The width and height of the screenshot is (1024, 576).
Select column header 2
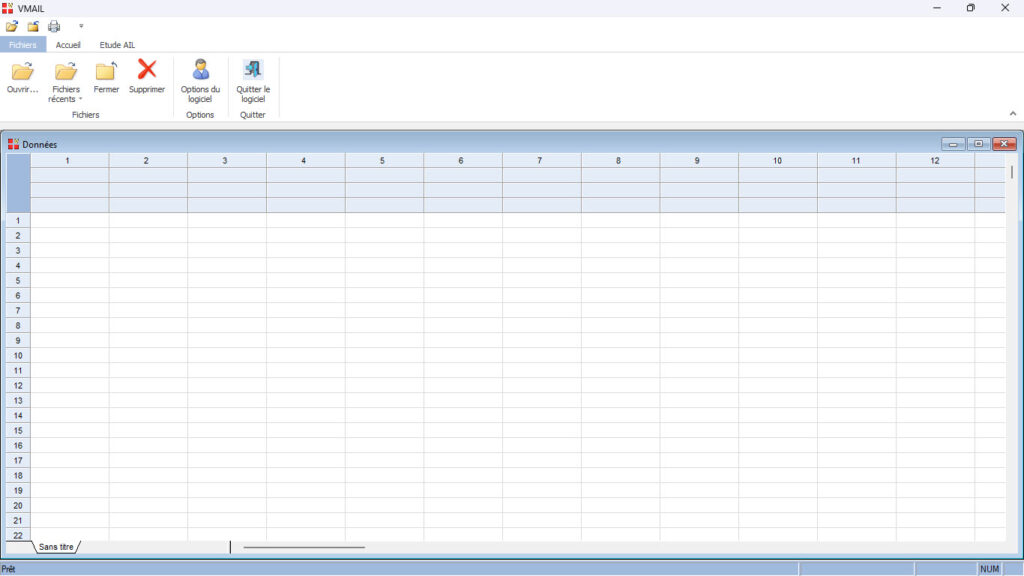point(148,161)
